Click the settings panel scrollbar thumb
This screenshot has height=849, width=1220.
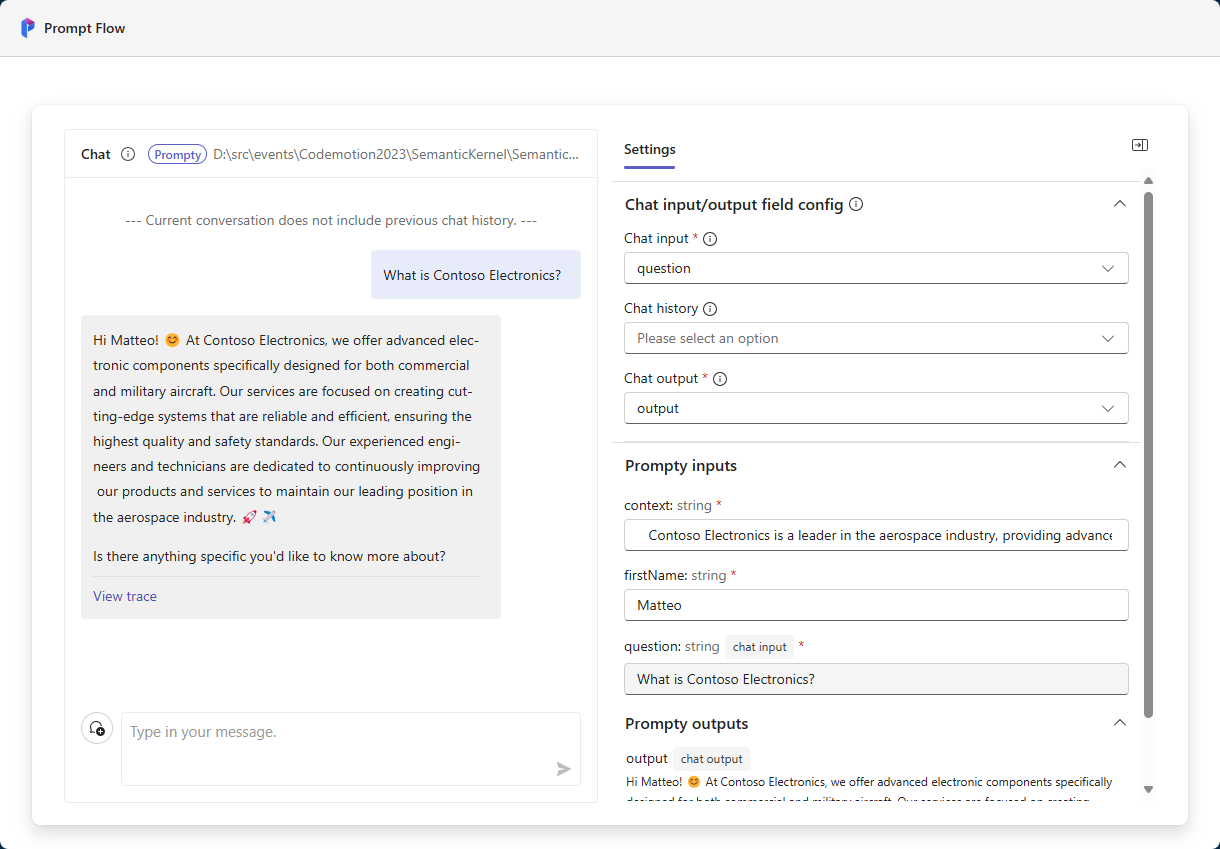pyautogui.click(x=1149, y=455)
